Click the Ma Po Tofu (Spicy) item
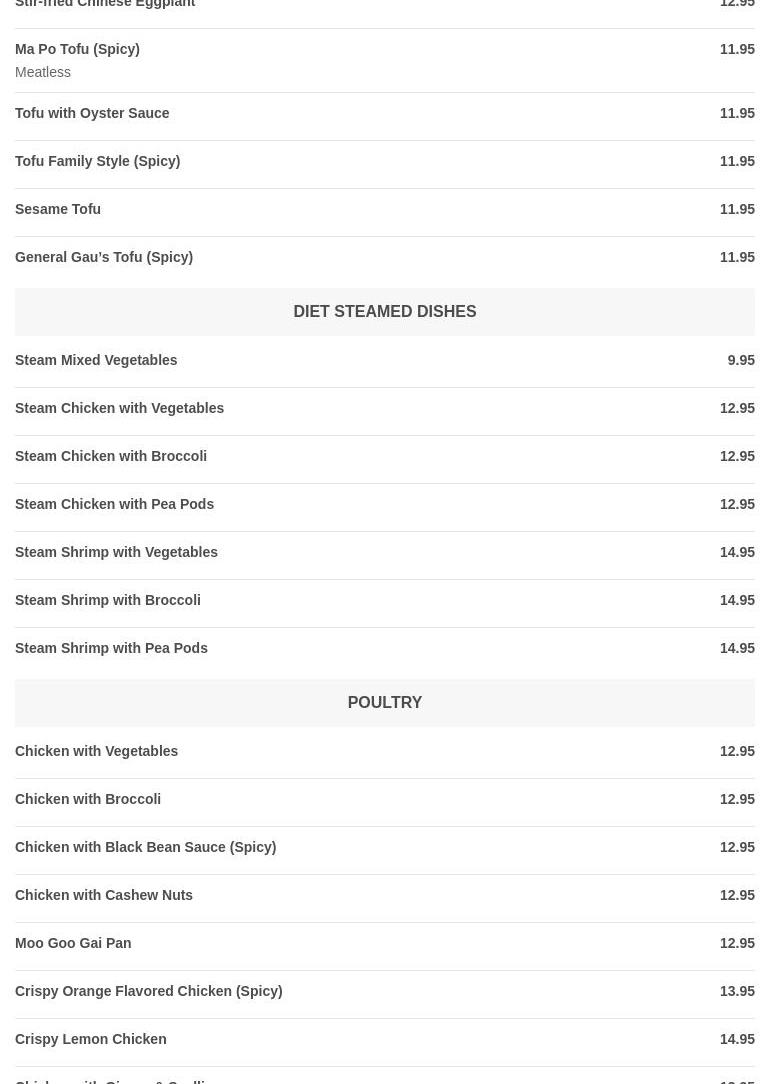Image resolution: width=770 pixels, height=1084 pixels. tap(77, 49)
